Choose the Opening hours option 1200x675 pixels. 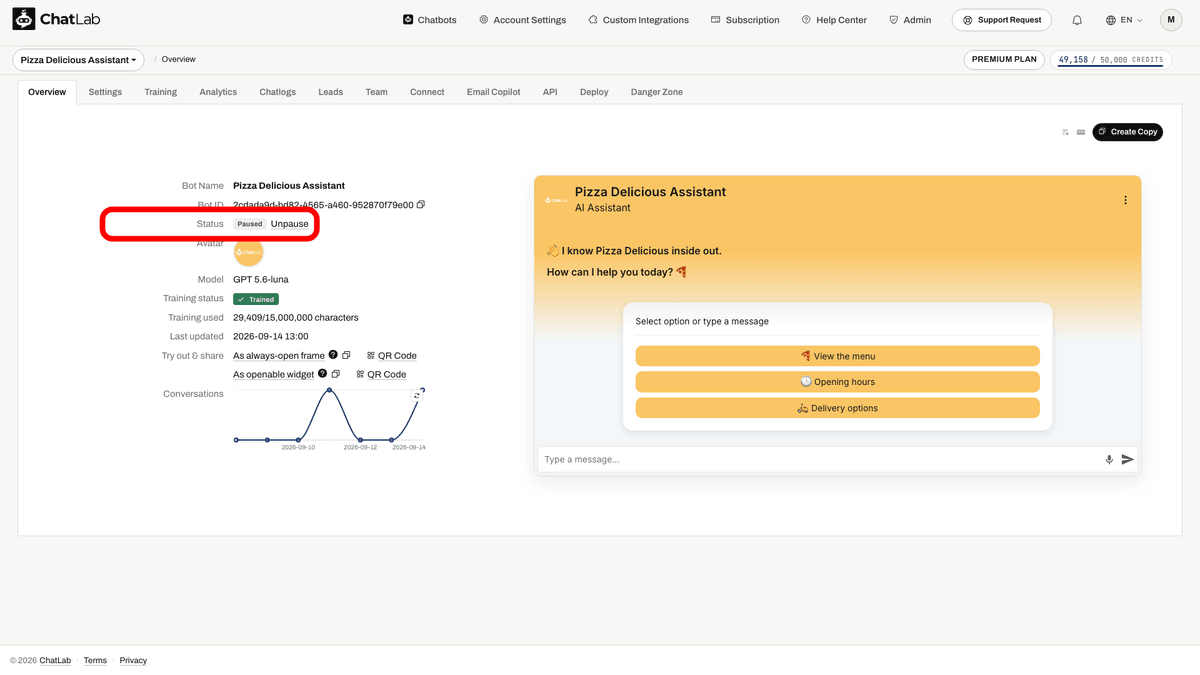click(x=838, y=382)
